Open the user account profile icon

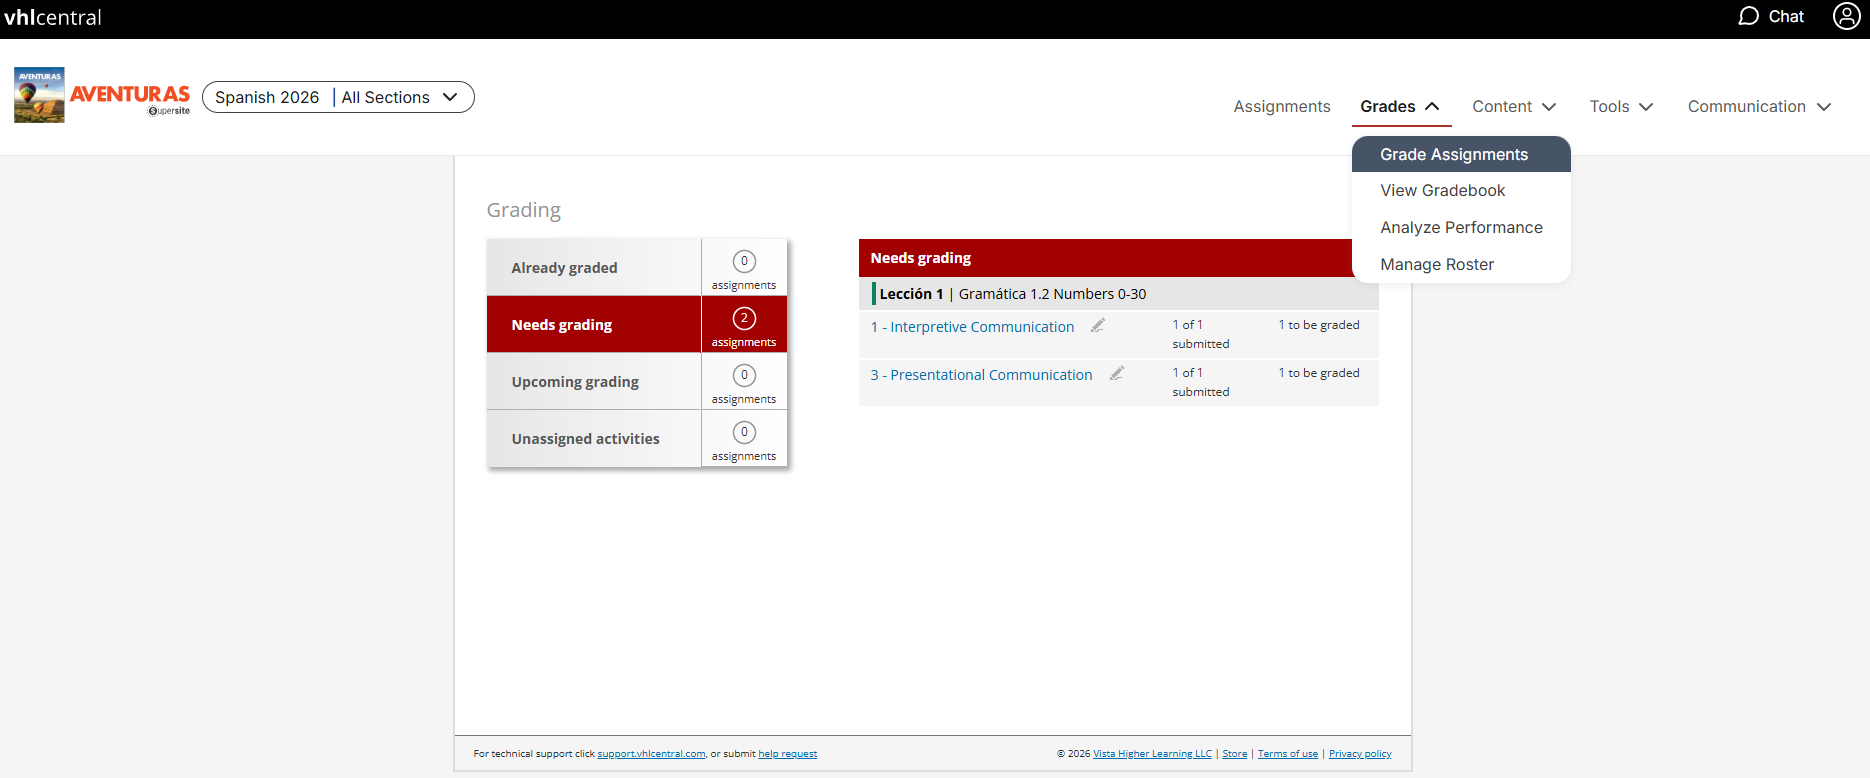tap(1846, 16)
